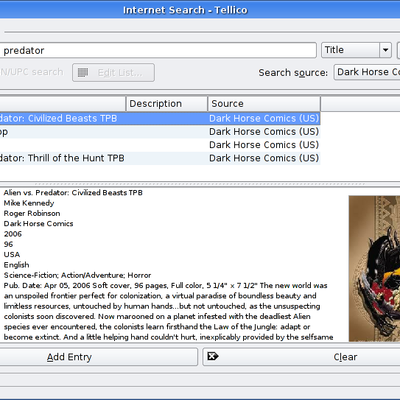Click Source cell in the third result row

click(264, 145)
